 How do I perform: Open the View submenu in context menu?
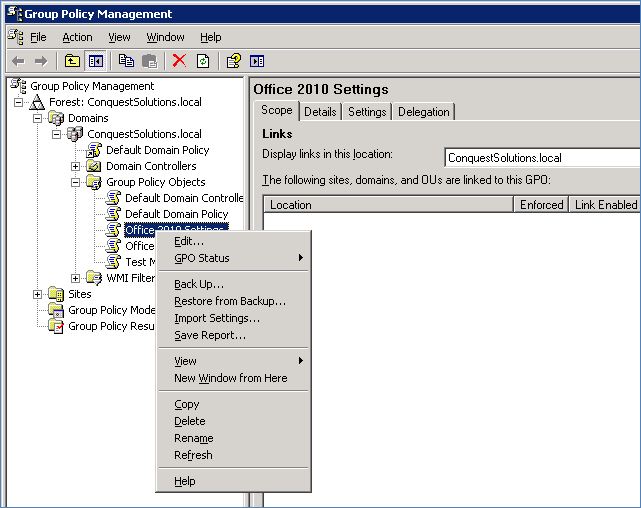pyautogui.click(x=233, y=361)
